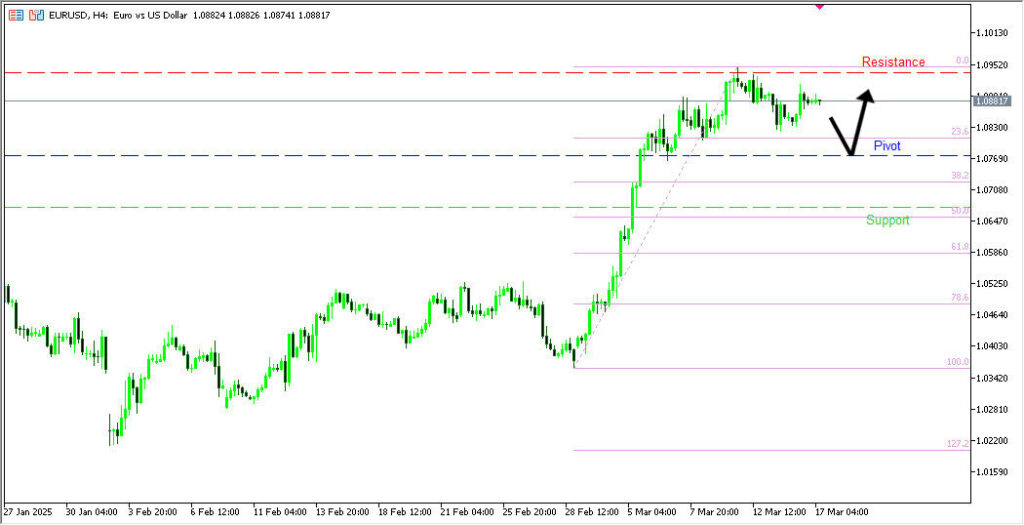Click the Fibonacci 78.6 level label
This screenshot has height=525, width=1024.
coord(959,298)
